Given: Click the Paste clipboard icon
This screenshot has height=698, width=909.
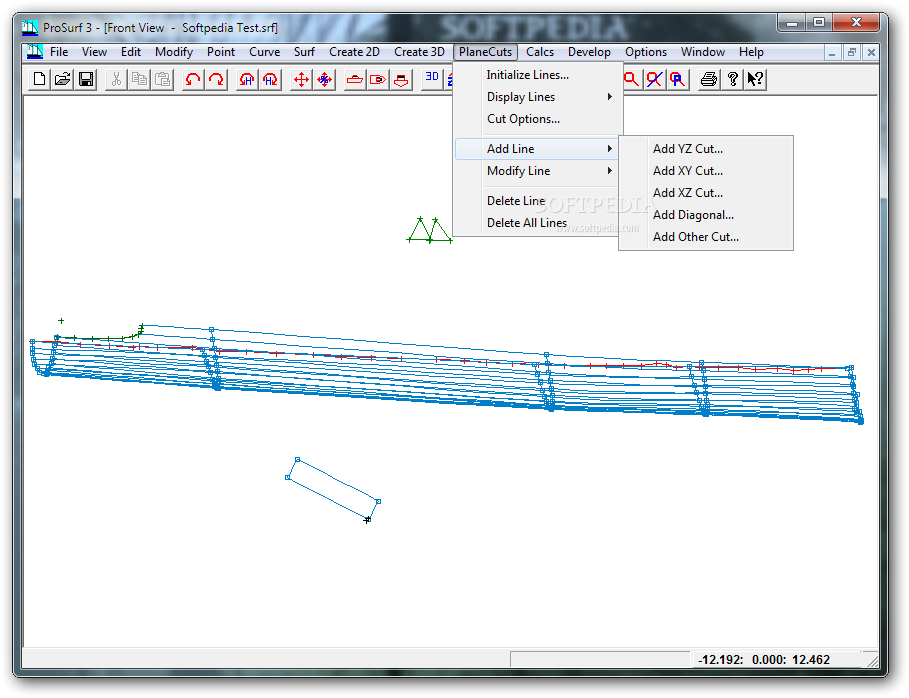Looking at the screenshot, I should pos(162,79).
